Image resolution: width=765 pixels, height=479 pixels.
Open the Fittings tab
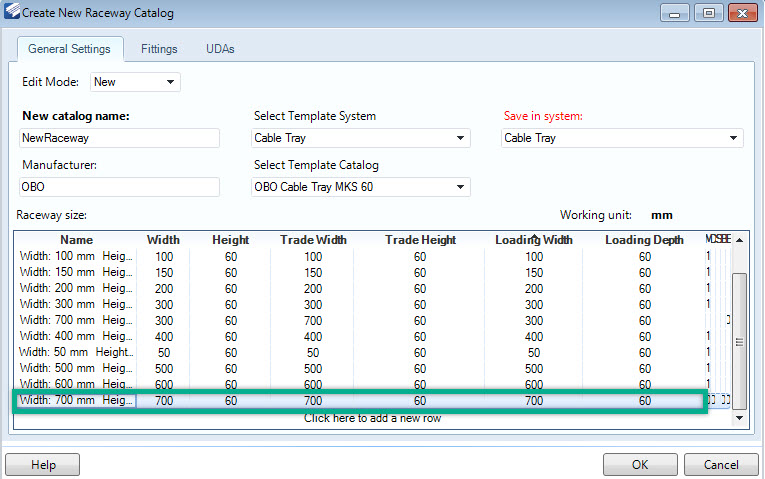[x=159, y=49]
